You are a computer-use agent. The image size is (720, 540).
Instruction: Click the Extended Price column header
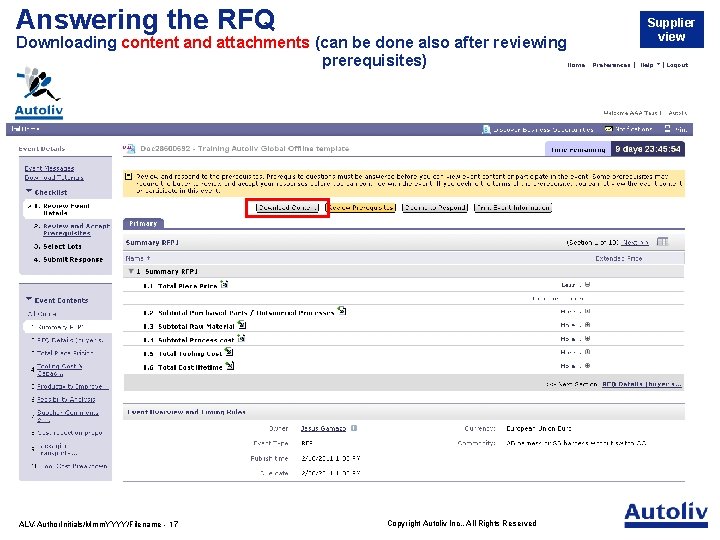tap(619, 259)
